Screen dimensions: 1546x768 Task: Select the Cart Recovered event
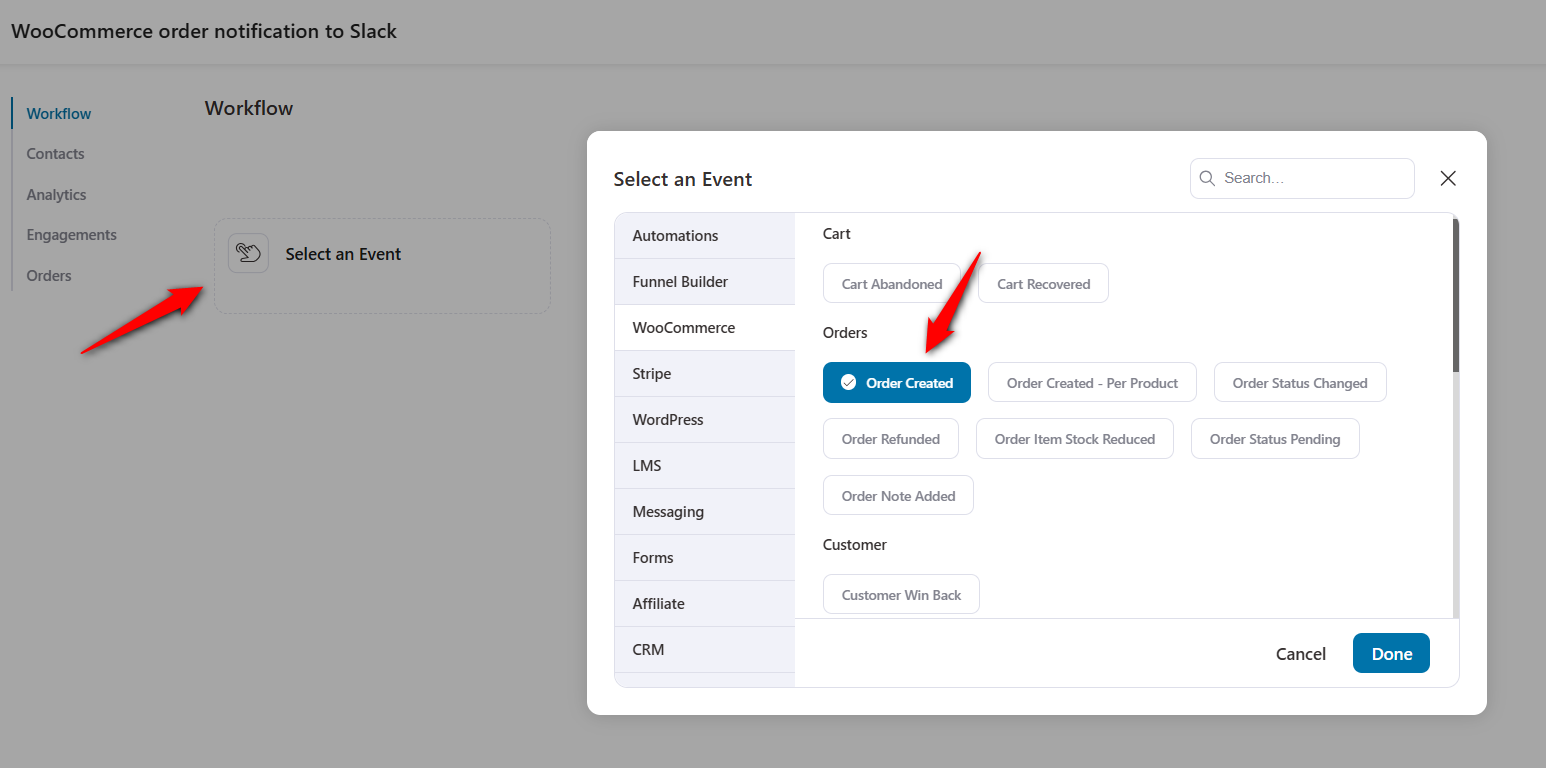(1043, 283)
